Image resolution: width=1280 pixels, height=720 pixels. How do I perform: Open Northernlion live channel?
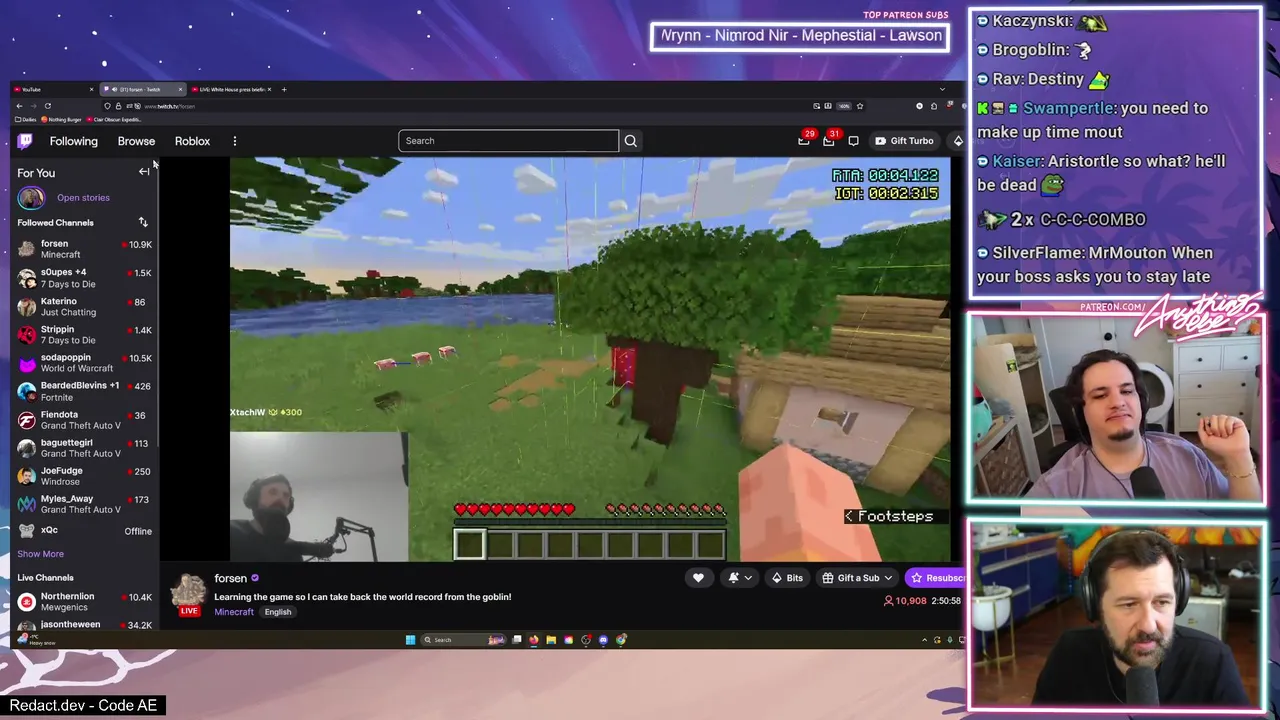84,601
